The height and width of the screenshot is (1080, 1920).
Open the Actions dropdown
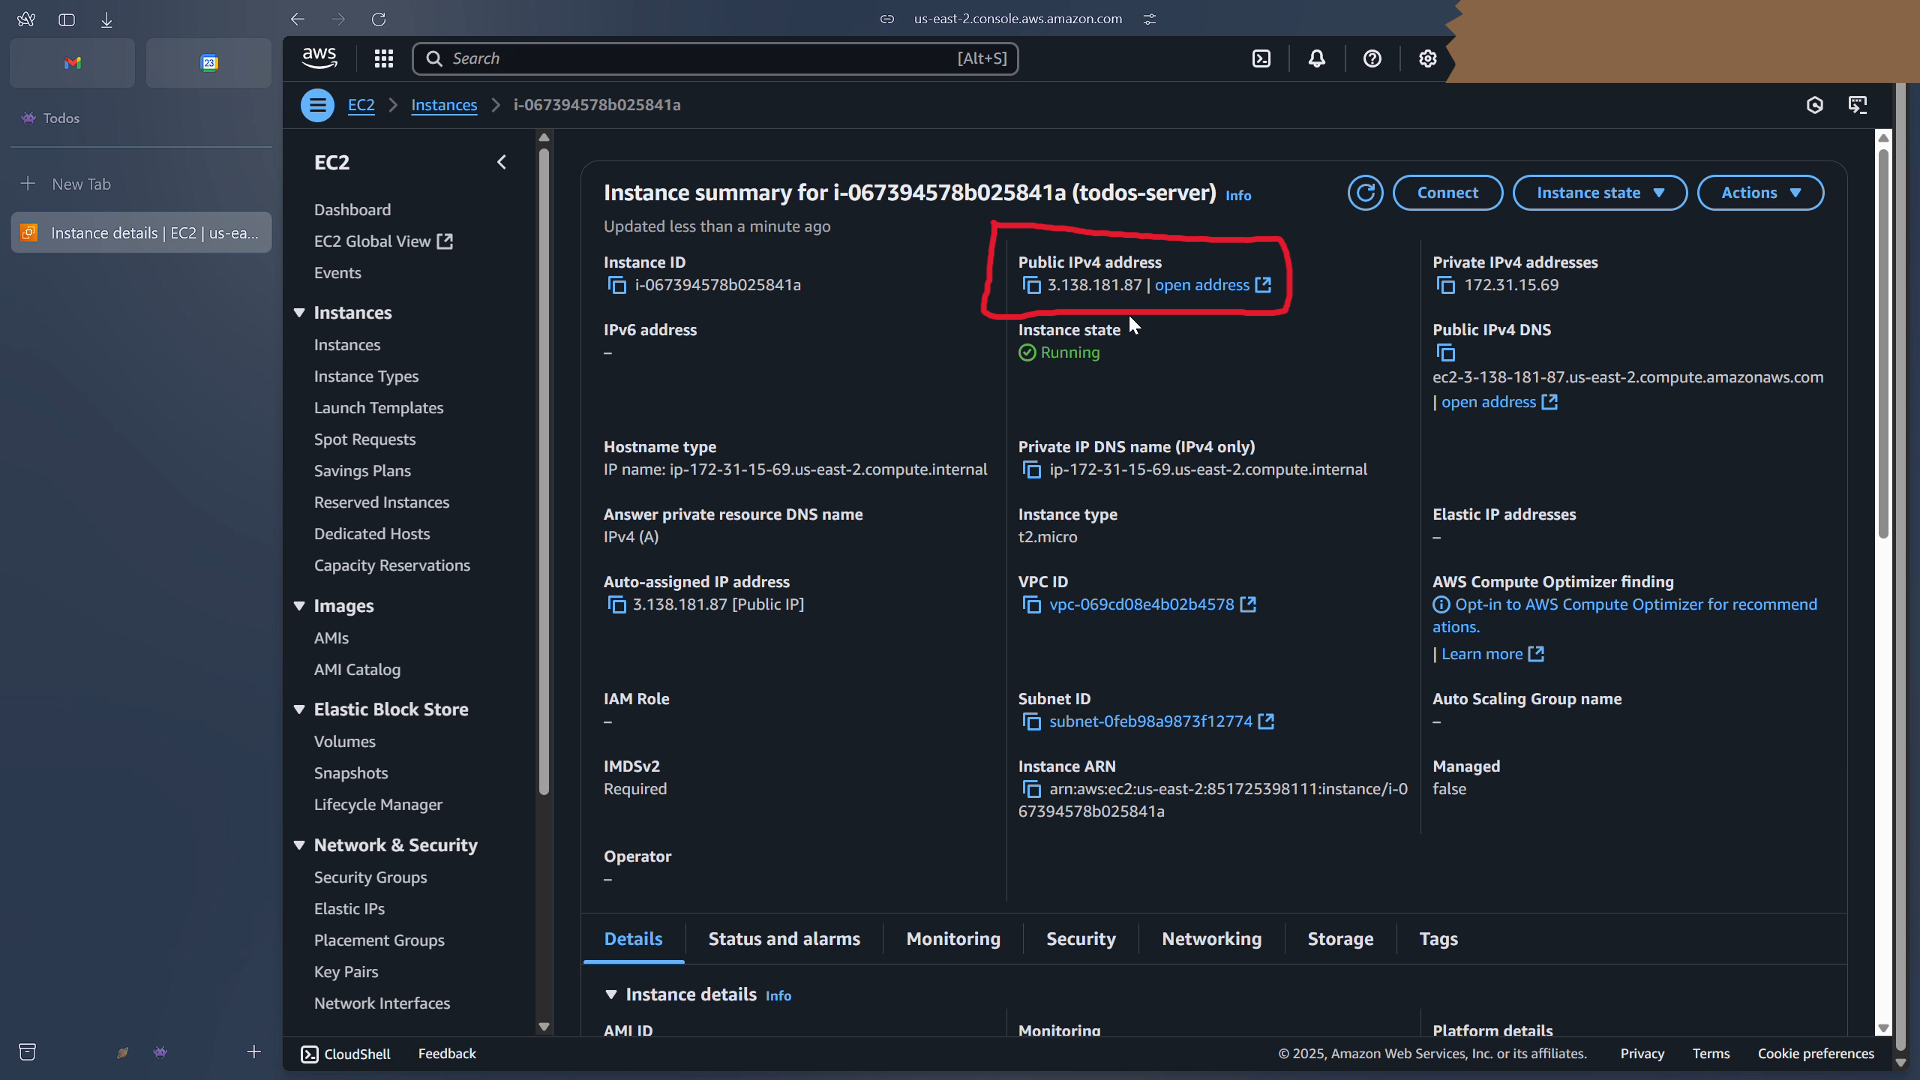pos(1760,193)
